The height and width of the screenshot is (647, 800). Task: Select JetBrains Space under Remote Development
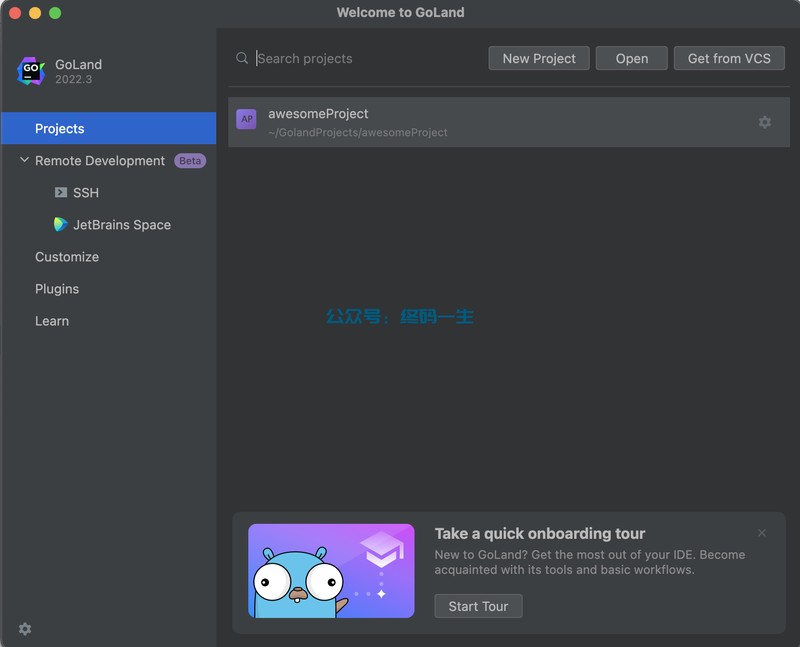[x=122, y=225]
